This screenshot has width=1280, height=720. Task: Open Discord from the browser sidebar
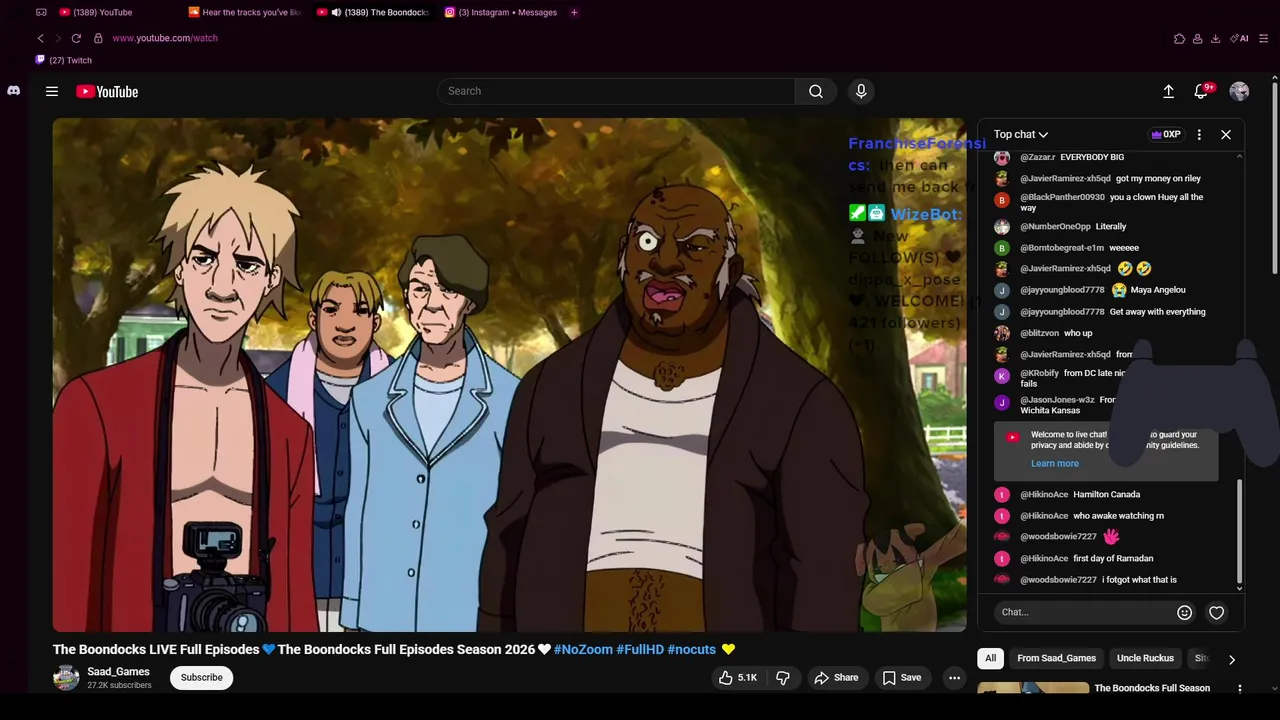pyautogui.click(x=13, y=91)
